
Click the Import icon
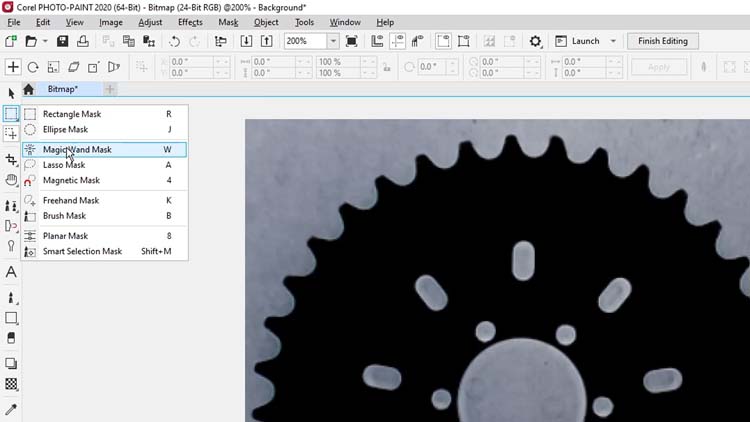tap(246, 41)
